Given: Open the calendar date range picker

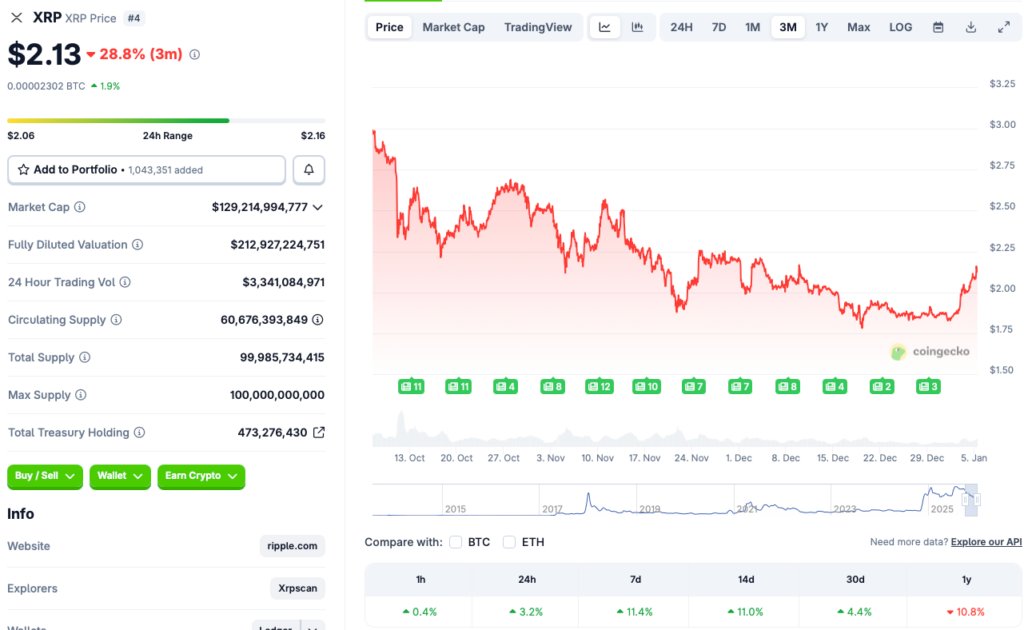Looking at the screenshot, I should tap(936, 27).
